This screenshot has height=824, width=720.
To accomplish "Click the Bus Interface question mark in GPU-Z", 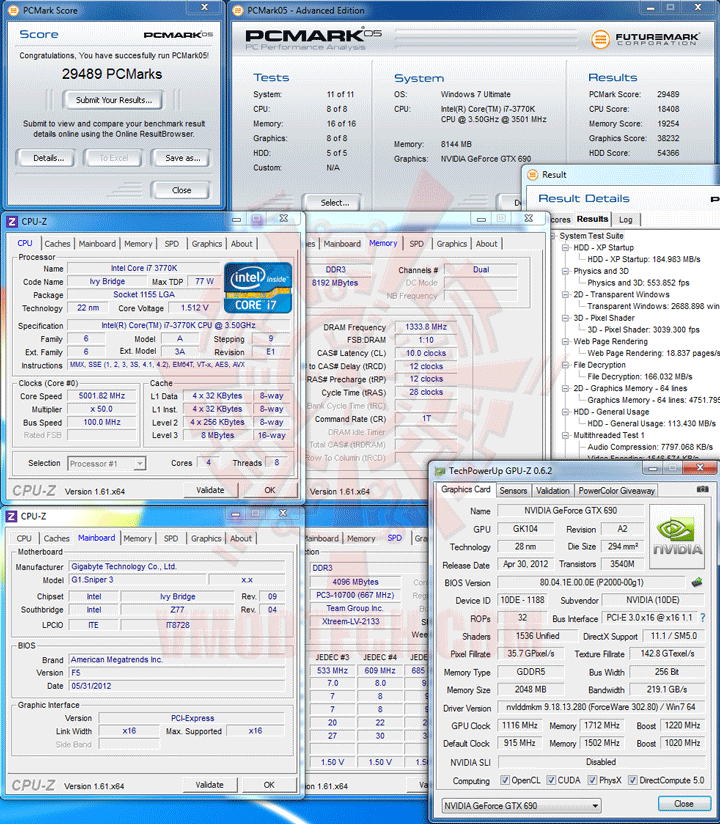I will pyautogui.click(x=703, y=618).
